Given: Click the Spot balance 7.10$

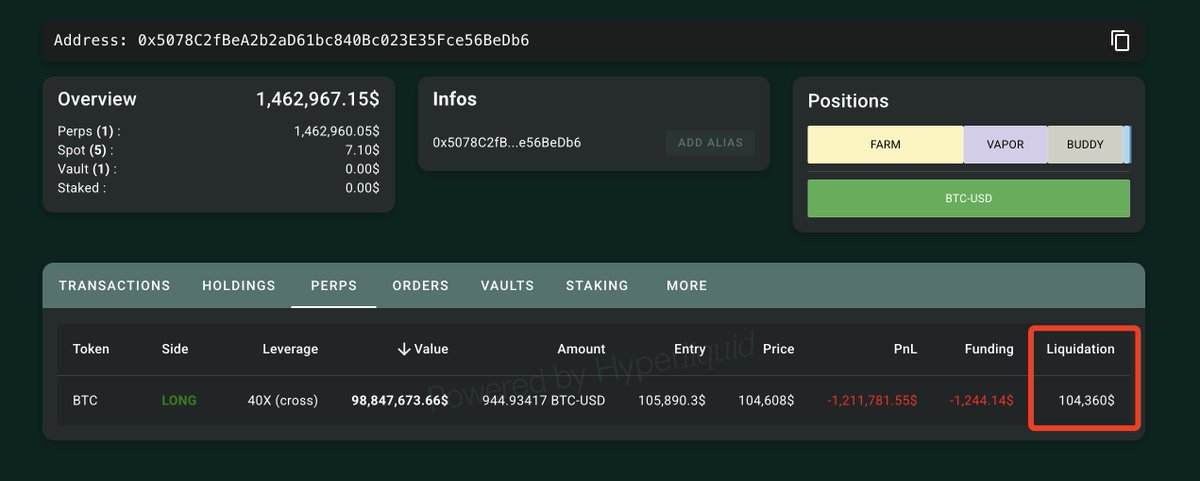Looking at the screenshot, I should 362,150.
